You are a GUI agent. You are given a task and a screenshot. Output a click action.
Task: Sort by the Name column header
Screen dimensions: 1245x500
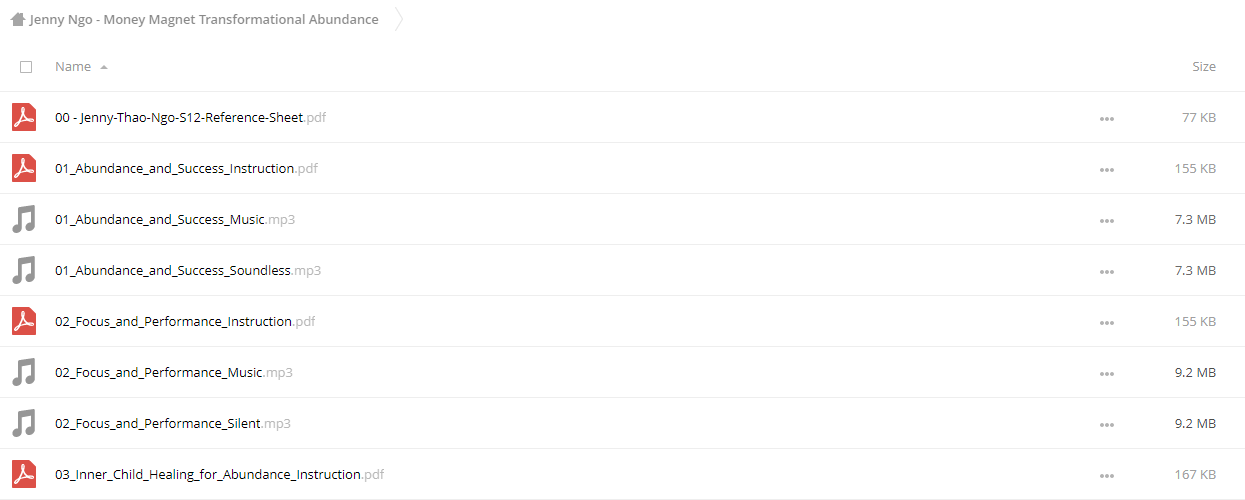(x=73, y=66)
